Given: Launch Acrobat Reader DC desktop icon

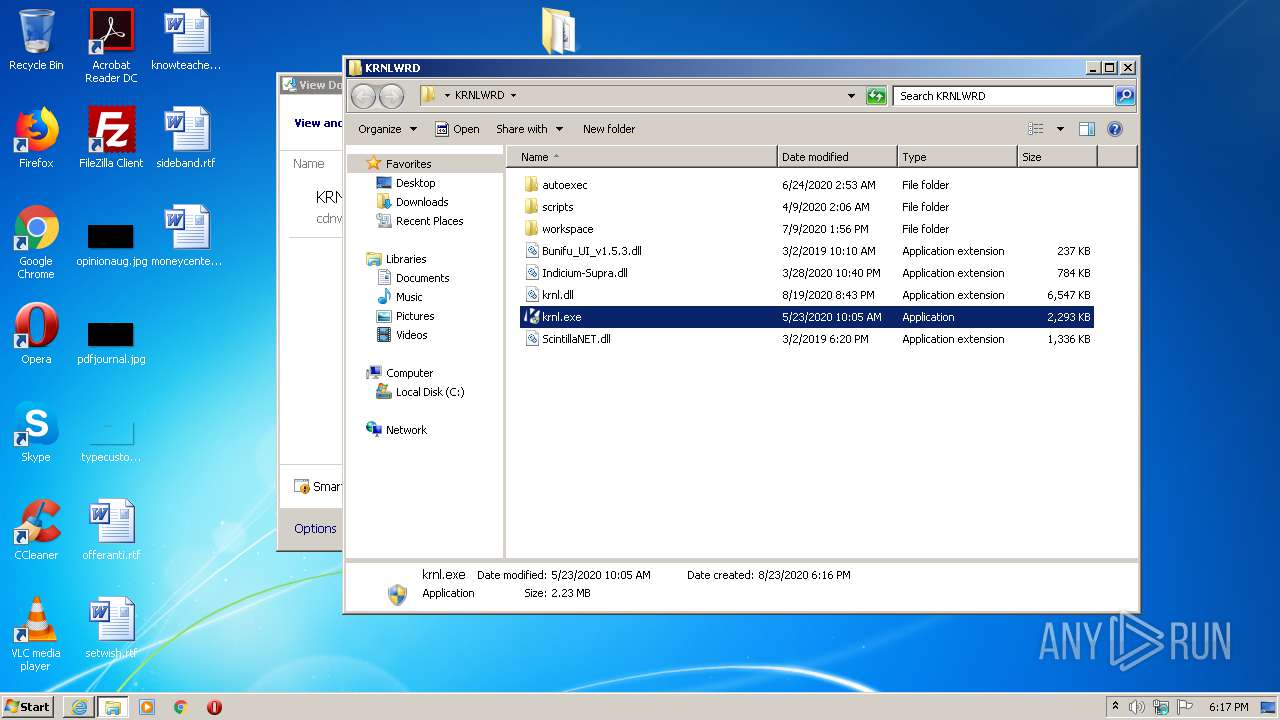Looking at the screenshot, I should point(111,45).
